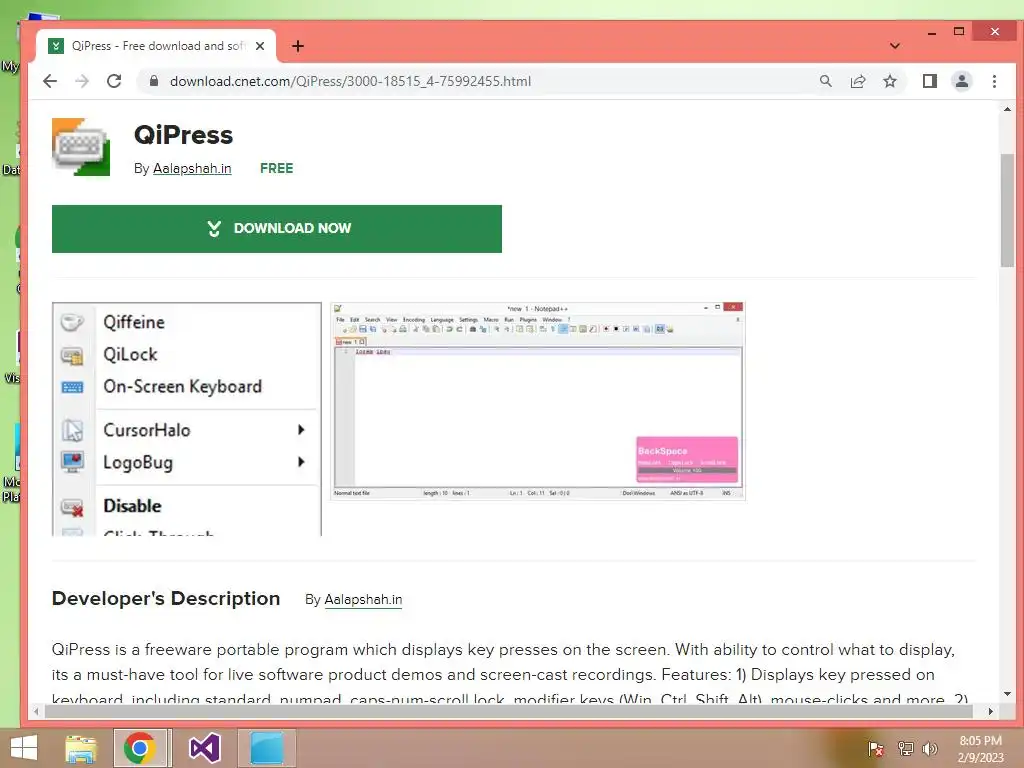This screenshot has height=768, width=1024.
Task: Click the address bar URL
Action: tap(350, 81)
